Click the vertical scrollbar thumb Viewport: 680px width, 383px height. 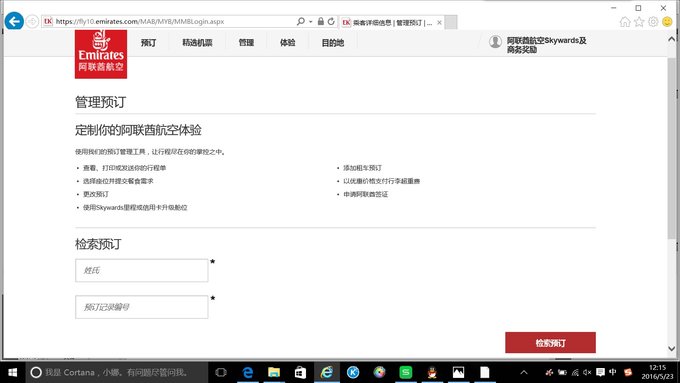tap(672, 147)
